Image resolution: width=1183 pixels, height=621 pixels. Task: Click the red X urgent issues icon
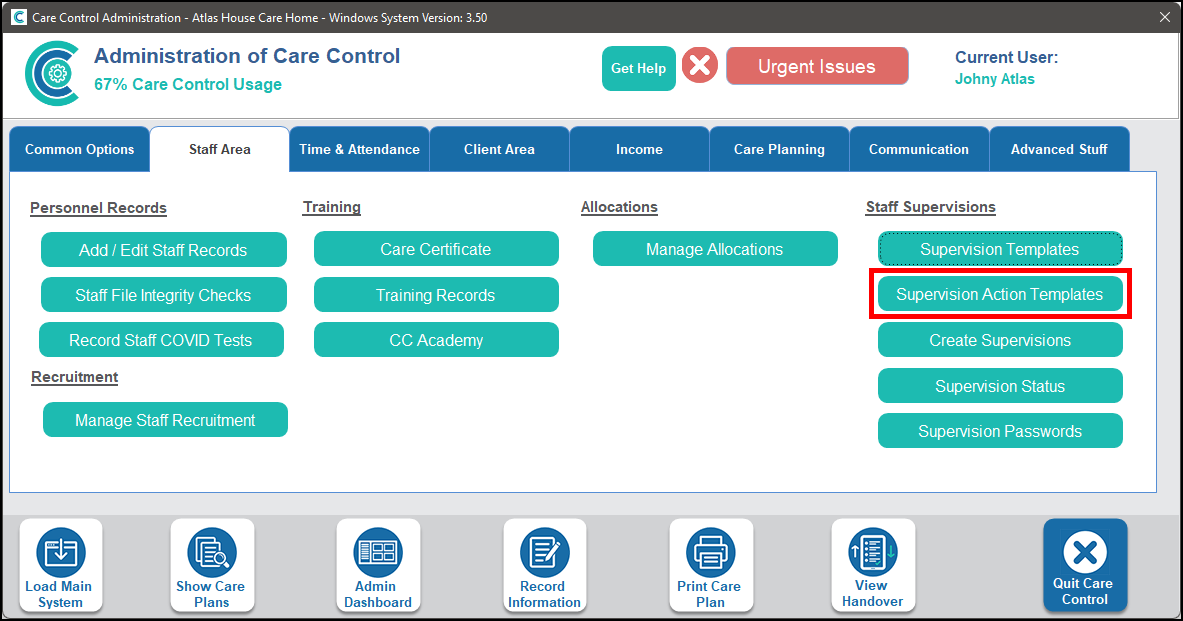click(x=700, y=67)
